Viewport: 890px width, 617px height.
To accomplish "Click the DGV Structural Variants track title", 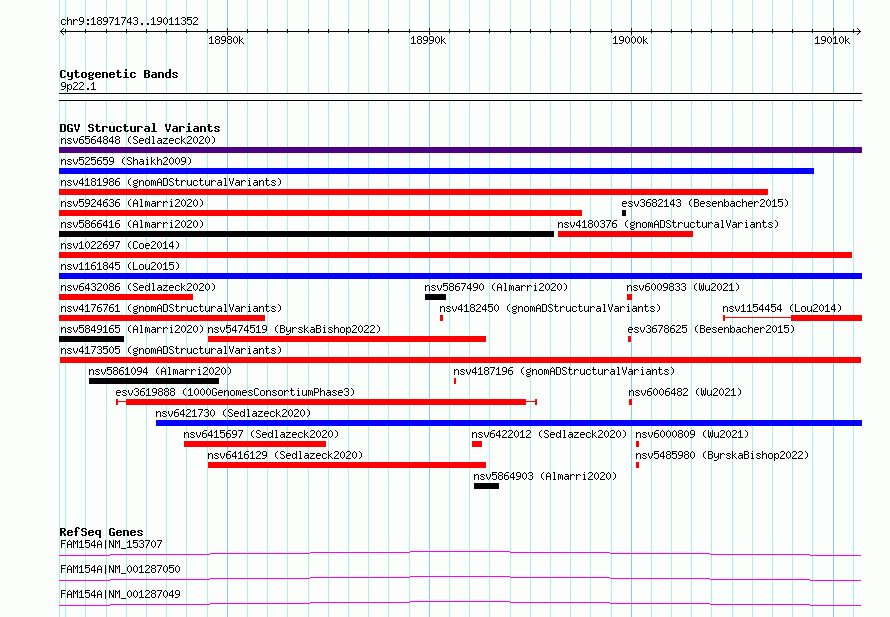I will tap(140, 128).
